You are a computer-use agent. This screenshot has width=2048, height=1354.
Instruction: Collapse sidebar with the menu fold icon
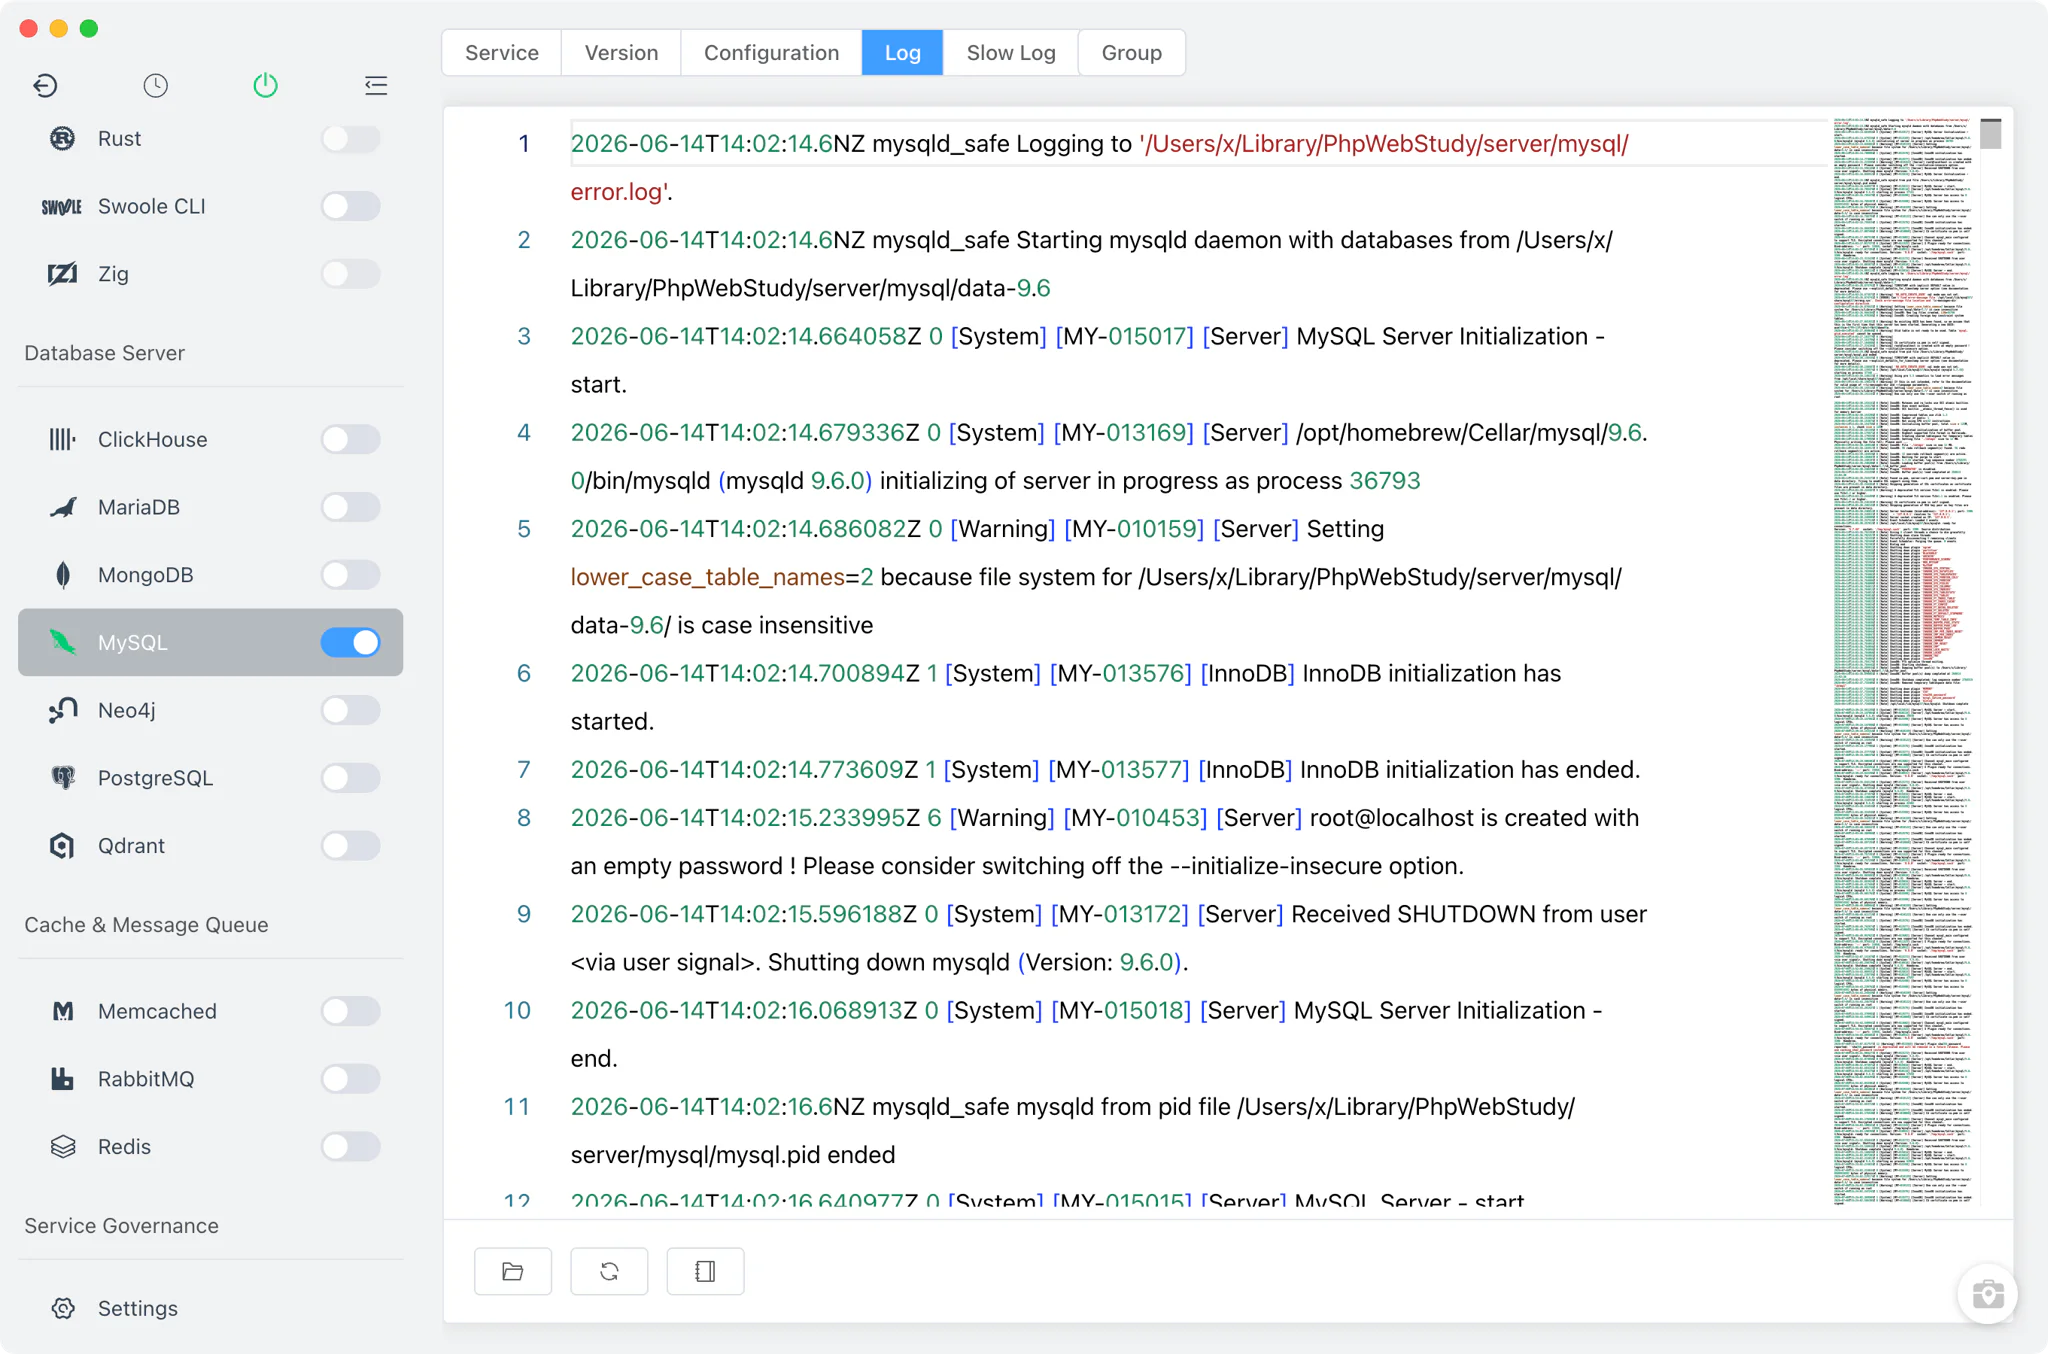(376, 86)
